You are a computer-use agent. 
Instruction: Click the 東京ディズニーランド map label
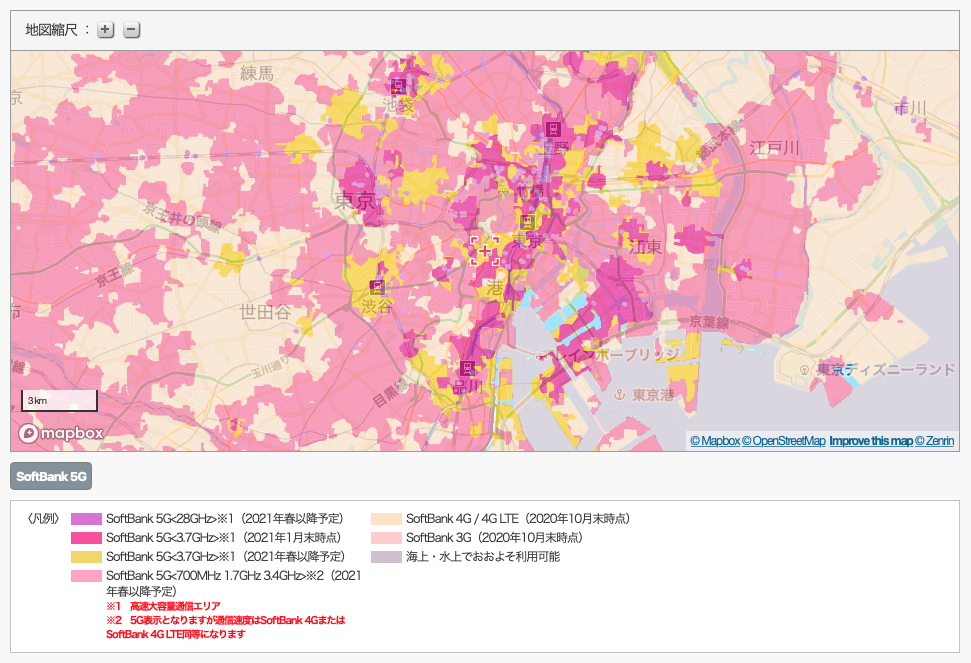coord(886,370)
